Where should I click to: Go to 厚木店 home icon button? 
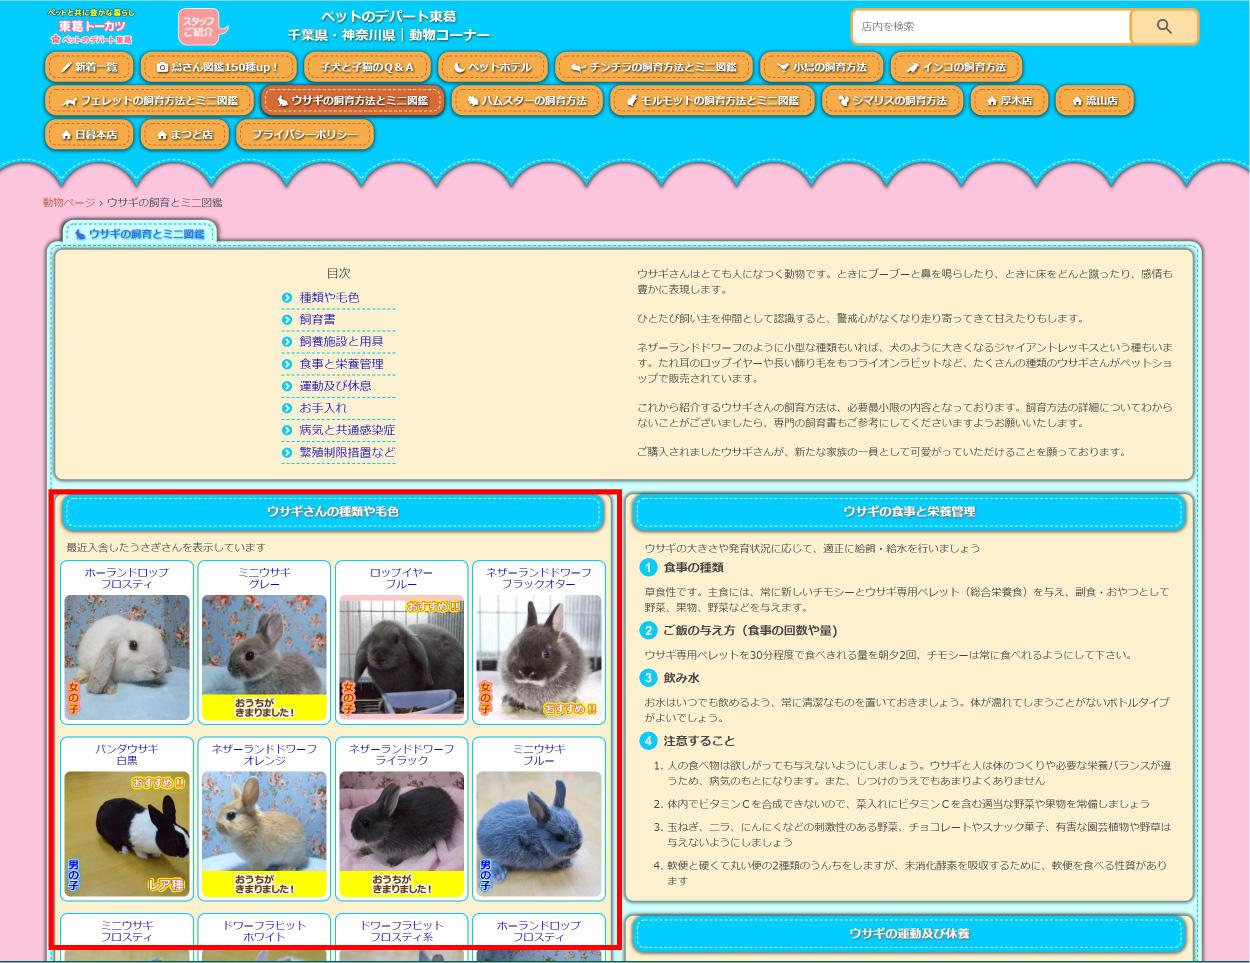pyautogui.click(x=1009, y=101)
